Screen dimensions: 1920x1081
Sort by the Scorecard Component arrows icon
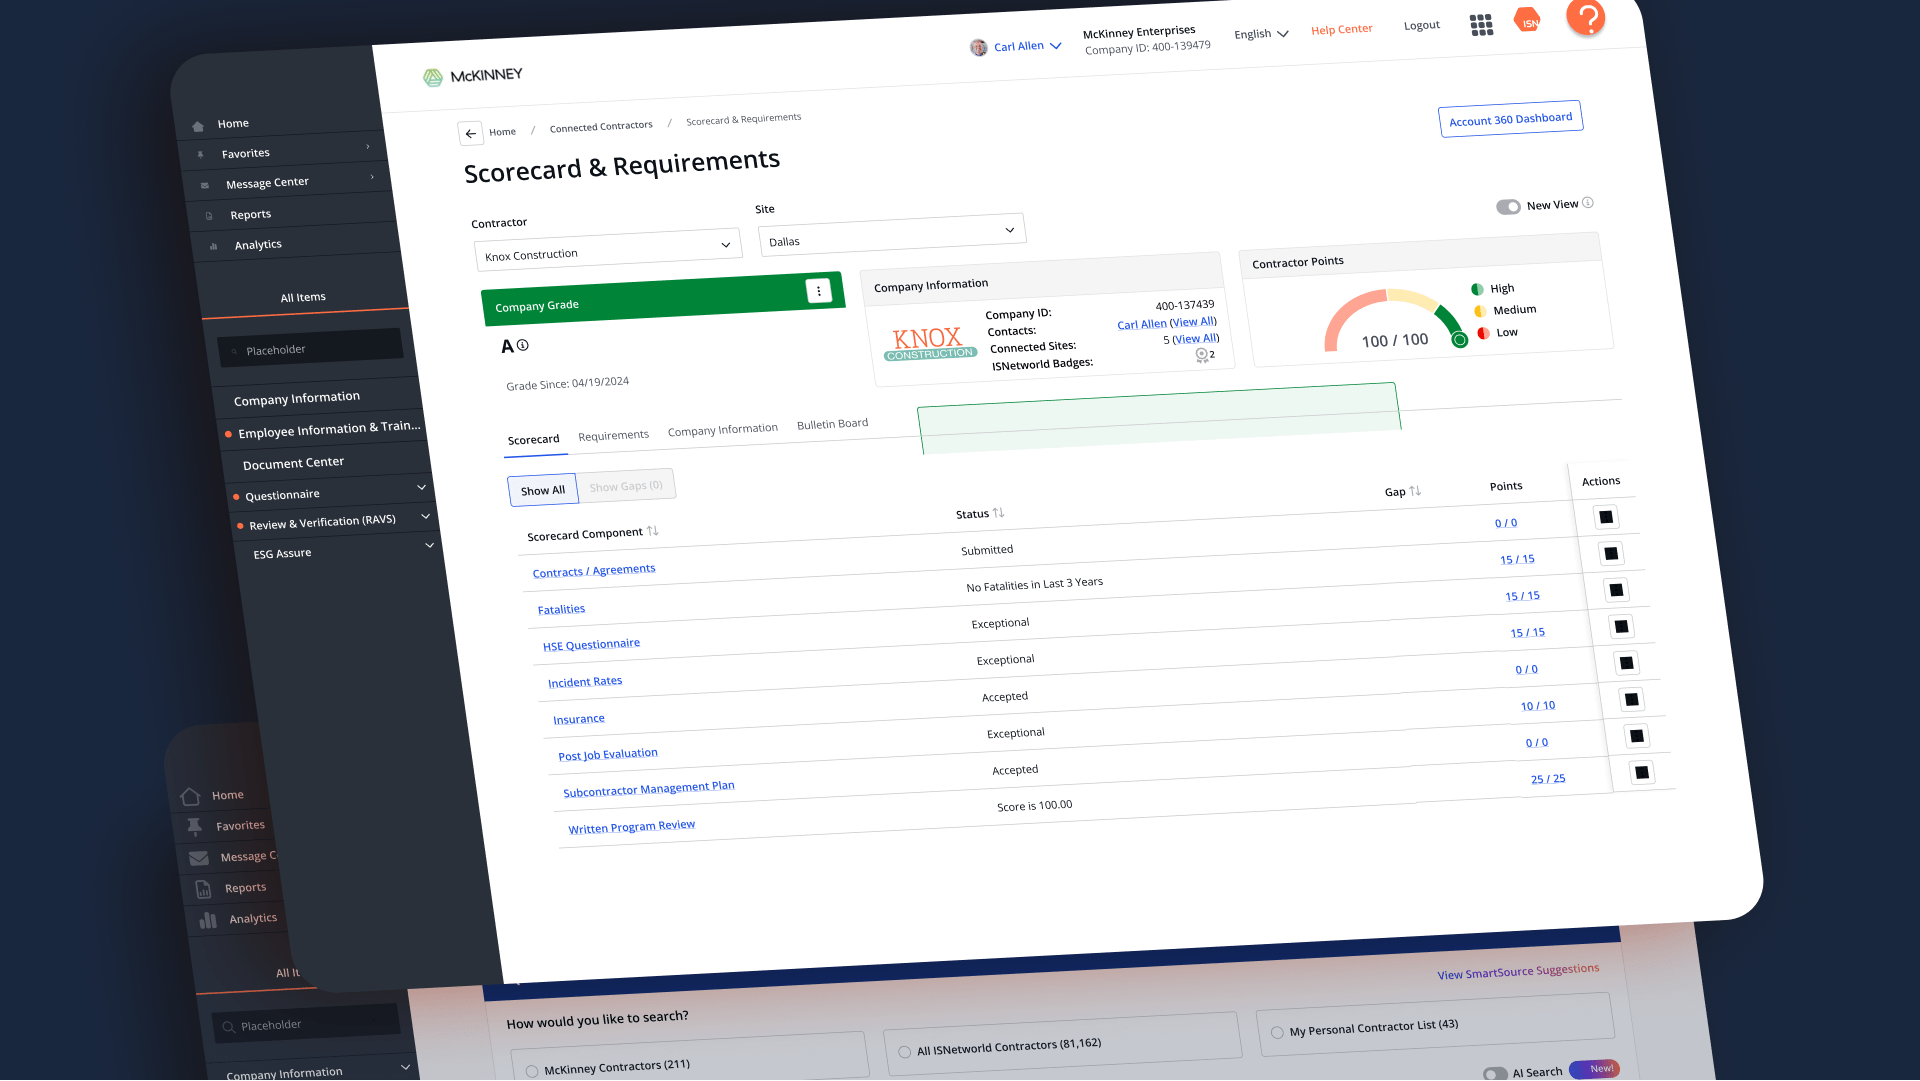tap(653, 531)
